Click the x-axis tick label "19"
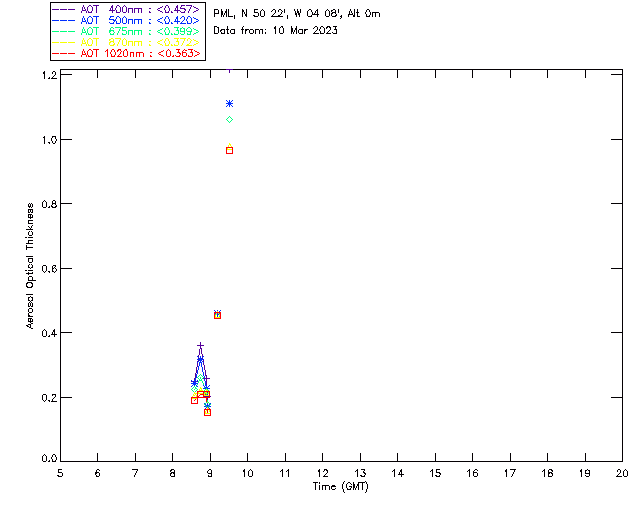The height and width of the screenshot is (512, 640). pyautogui.click(x=585, y=473)
